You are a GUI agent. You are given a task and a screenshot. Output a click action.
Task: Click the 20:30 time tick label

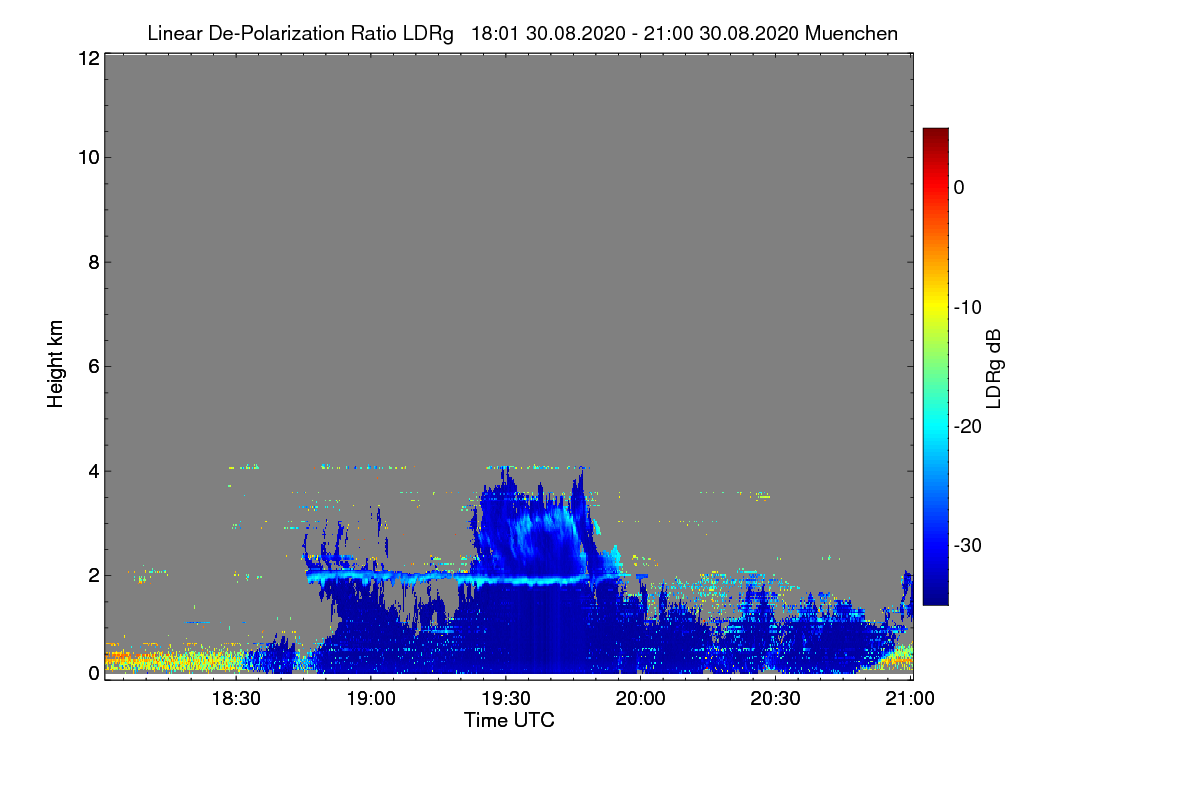point(775,698)
